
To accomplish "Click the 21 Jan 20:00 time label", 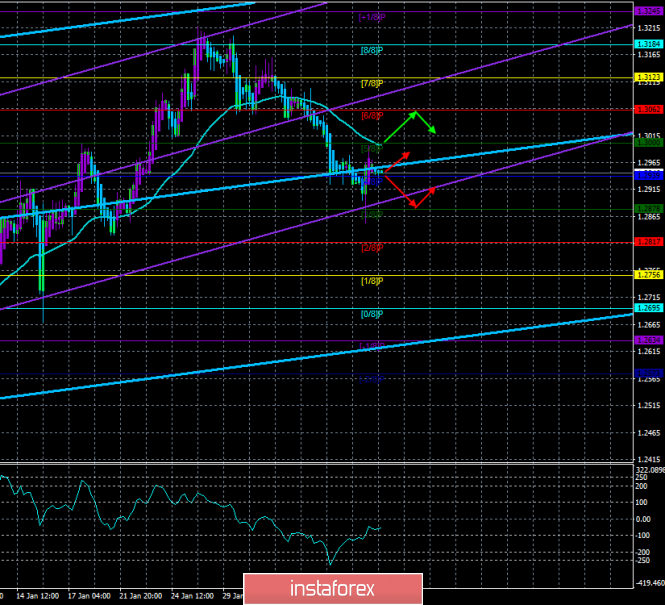I will click(141, 596).
